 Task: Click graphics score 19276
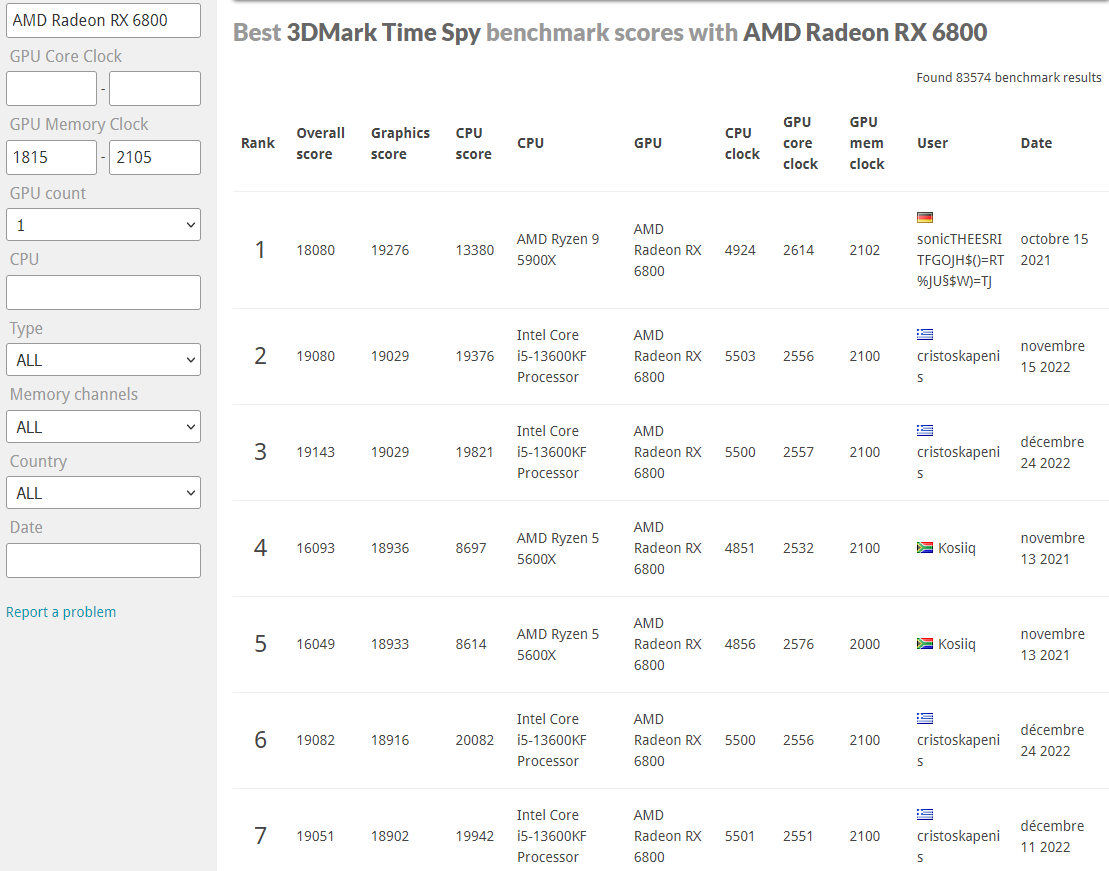pyautogui.click(x=390, y=250)
